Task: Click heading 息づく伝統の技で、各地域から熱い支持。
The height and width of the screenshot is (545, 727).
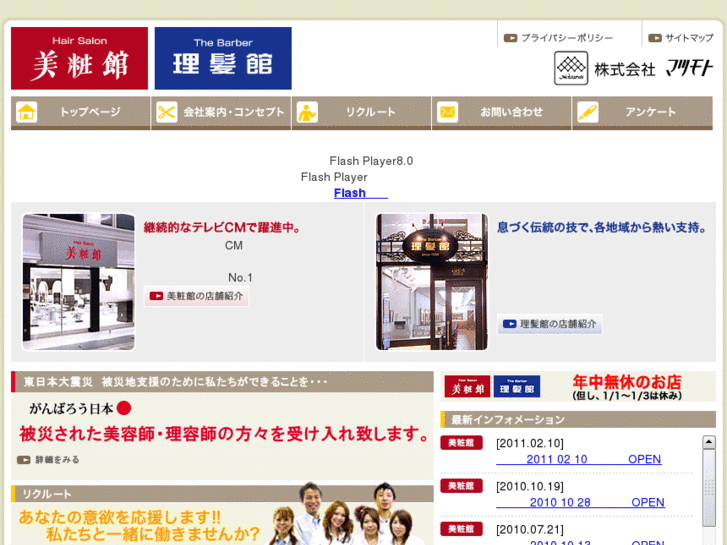Action: point(601,228)
